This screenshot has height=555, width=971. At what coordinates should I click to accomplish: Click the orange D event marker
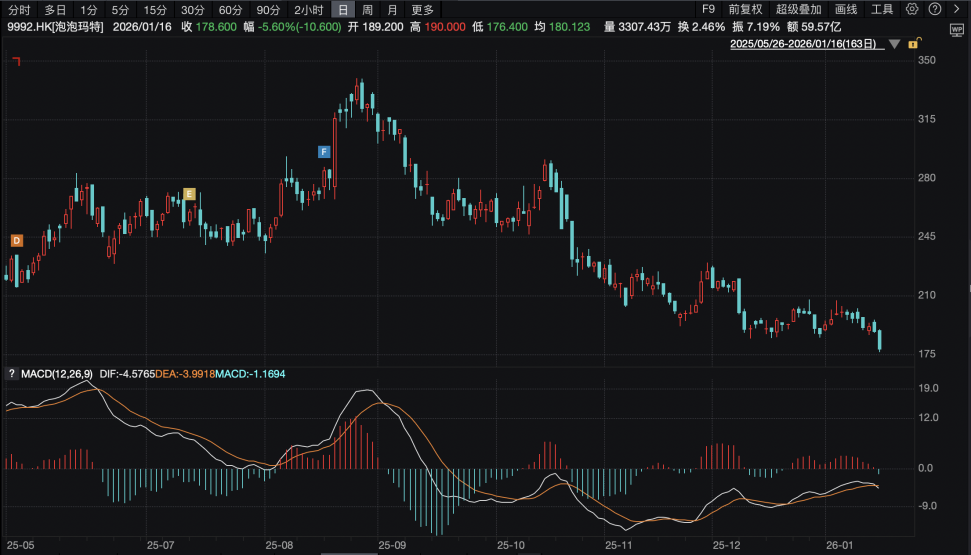pos(16,240)
